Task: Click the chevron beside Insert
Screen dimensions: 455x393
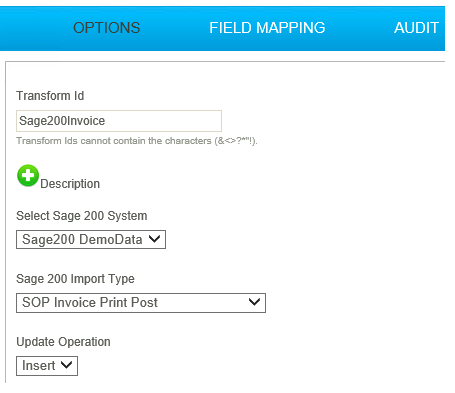Action: pos(66,365)
